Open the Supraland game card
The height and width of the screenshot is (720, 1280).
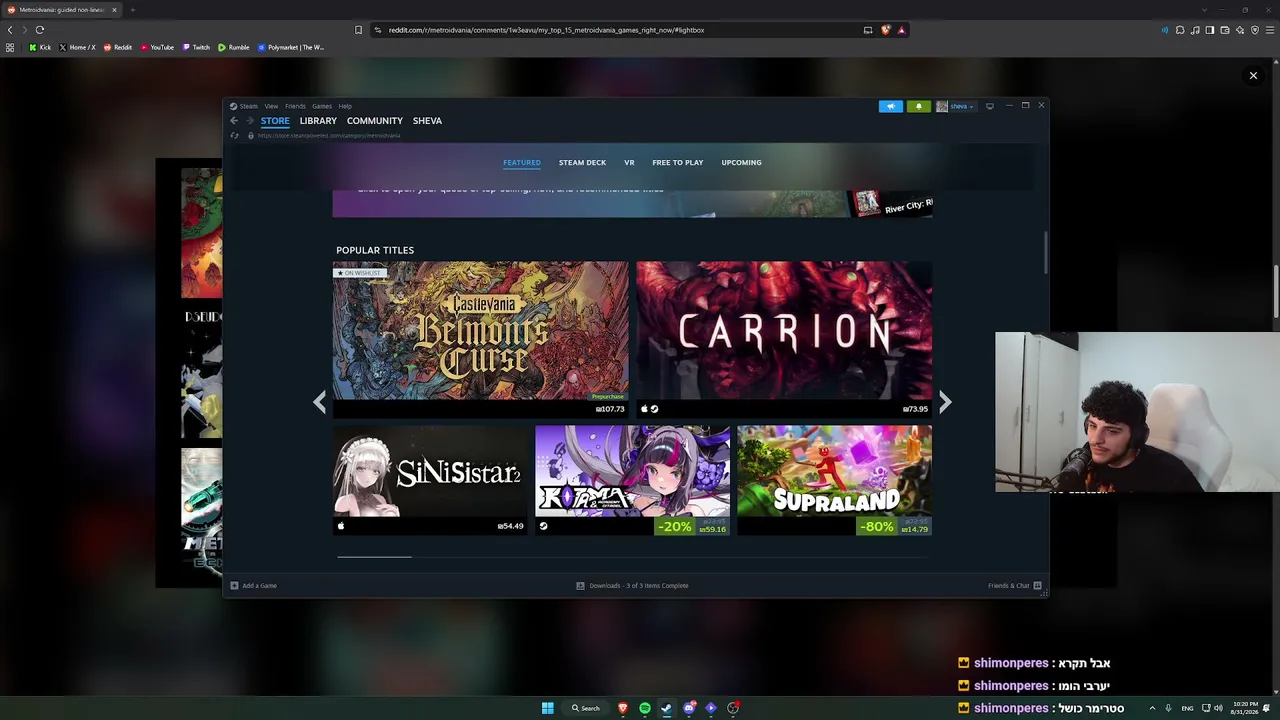click(x=834, y=480)
